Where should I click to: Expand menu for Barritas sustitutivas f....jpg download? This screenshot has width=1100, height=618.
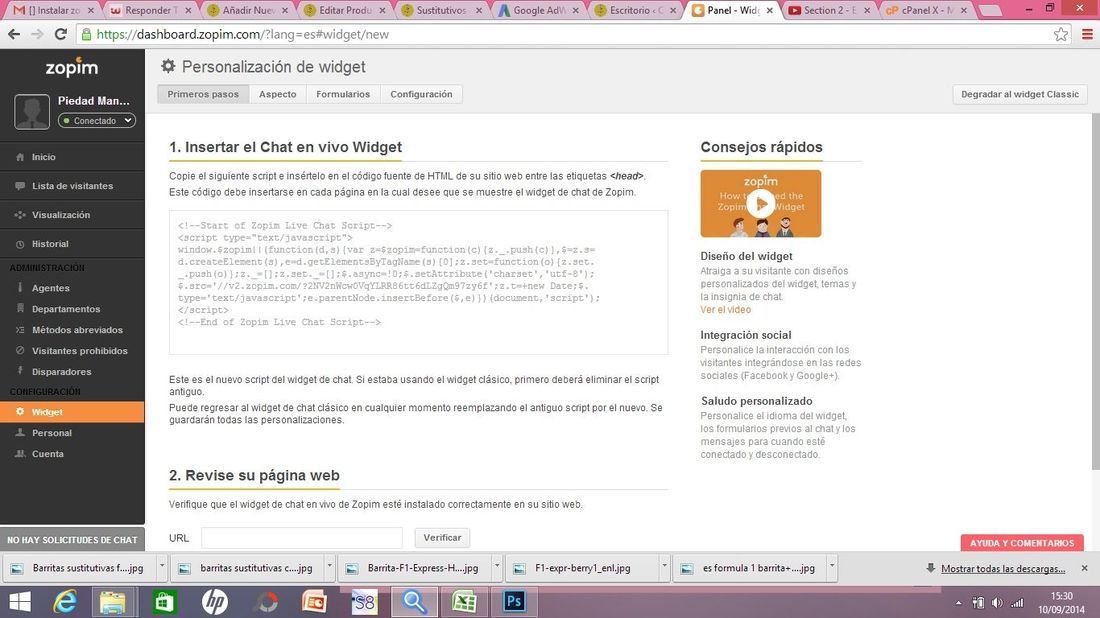point(162,568)
